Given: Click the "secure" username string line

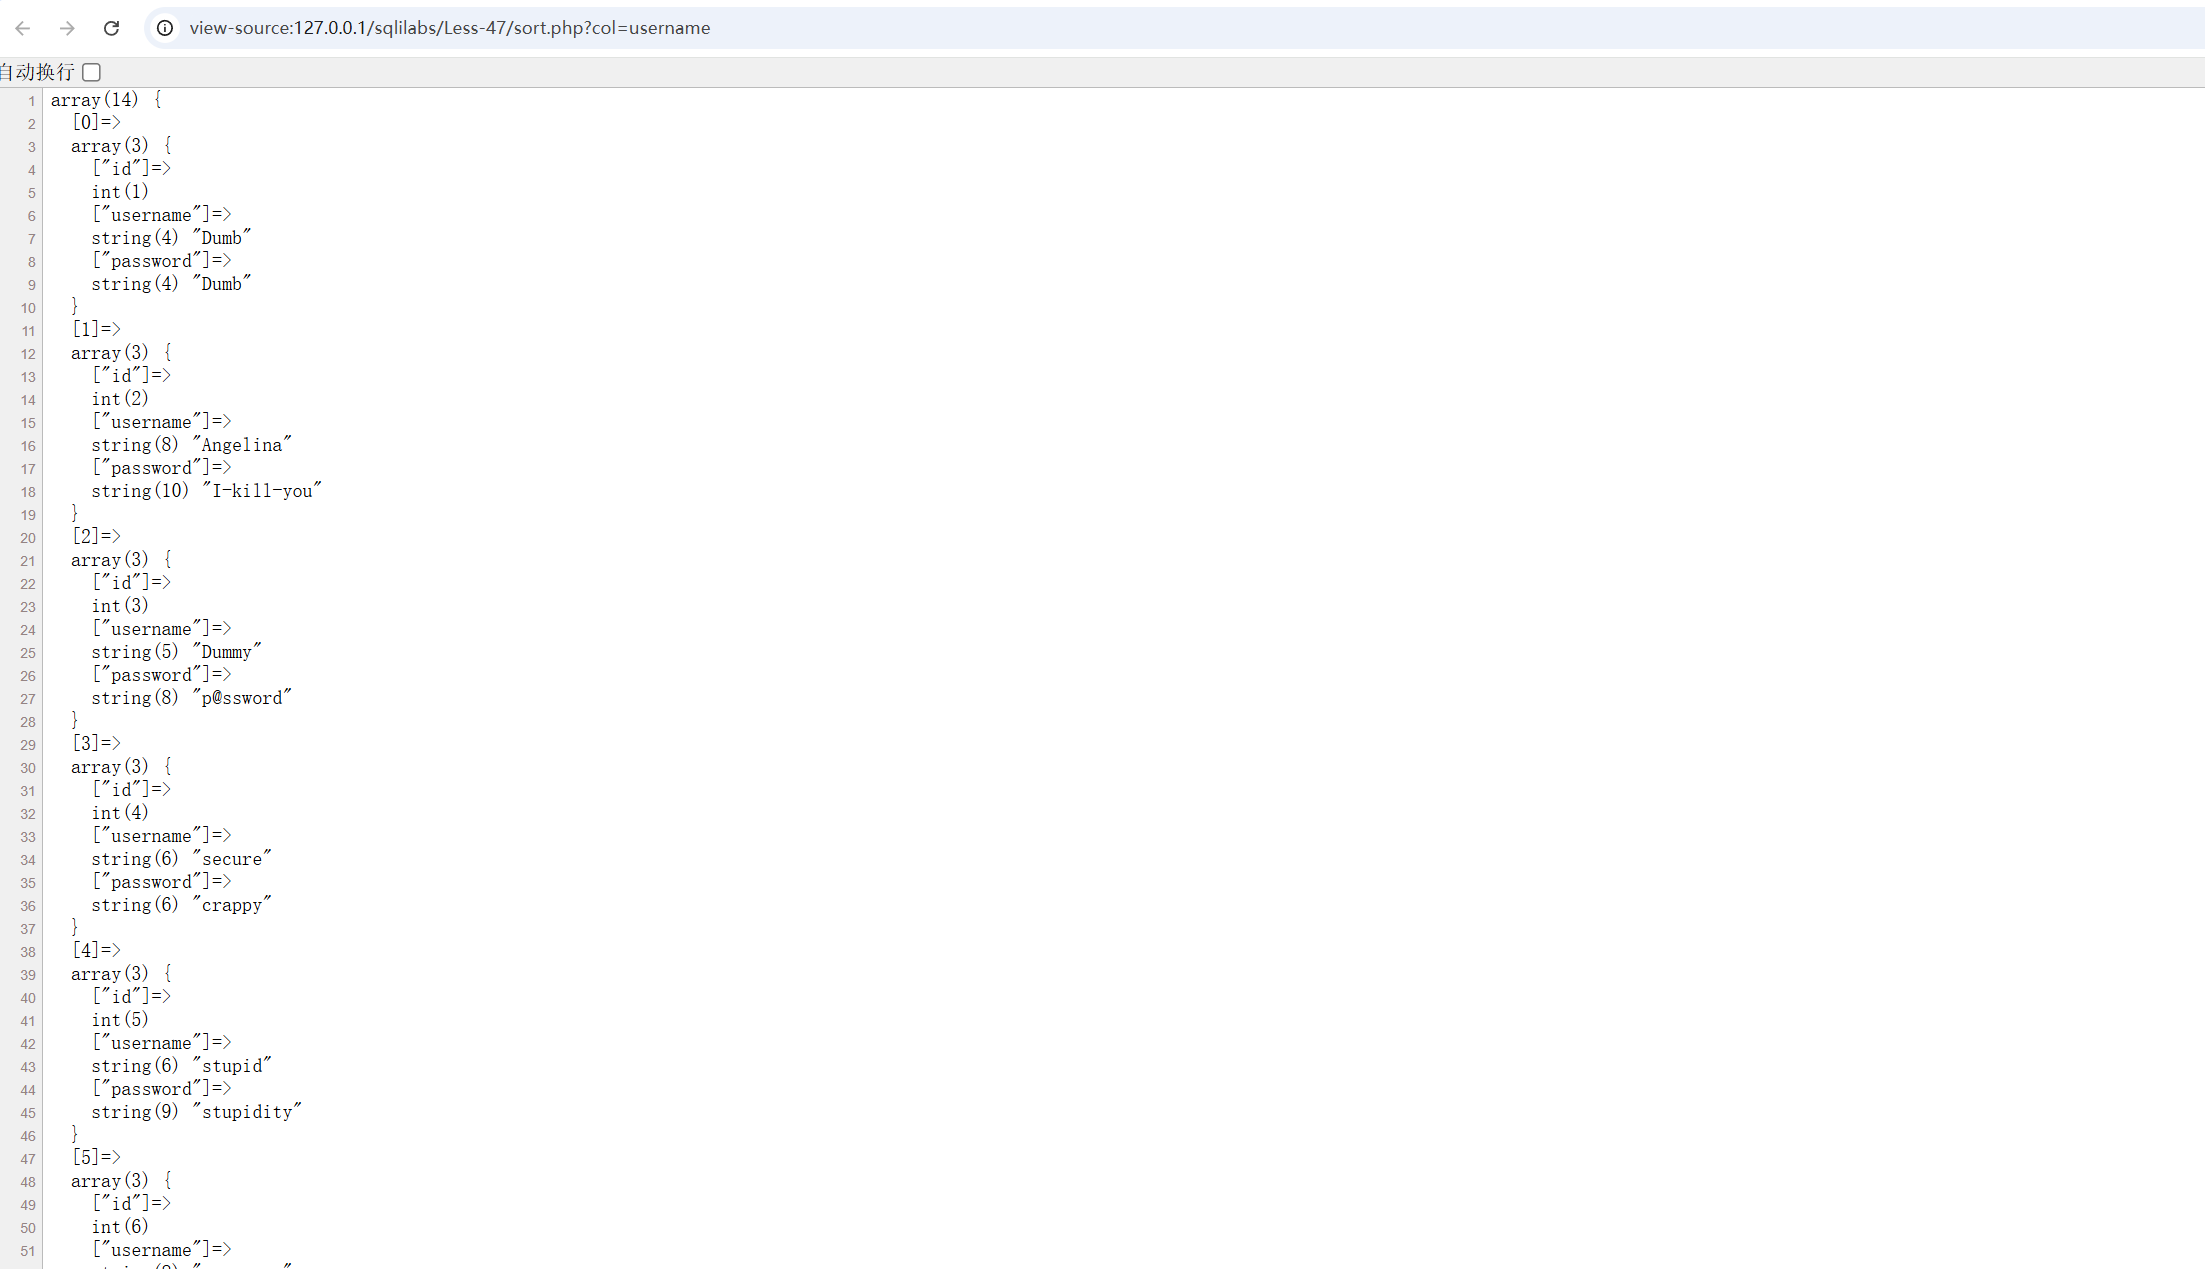Looking at the screenshot, I should pyautogui.click(x=181, y=859).
